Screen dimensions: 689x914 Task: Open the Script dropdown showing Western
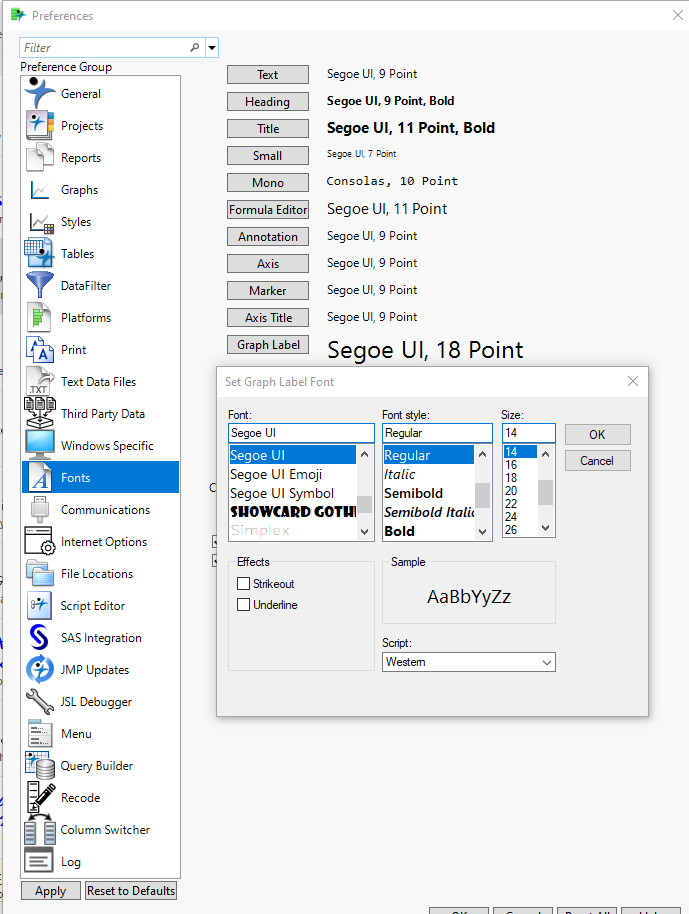pos(469,662)
